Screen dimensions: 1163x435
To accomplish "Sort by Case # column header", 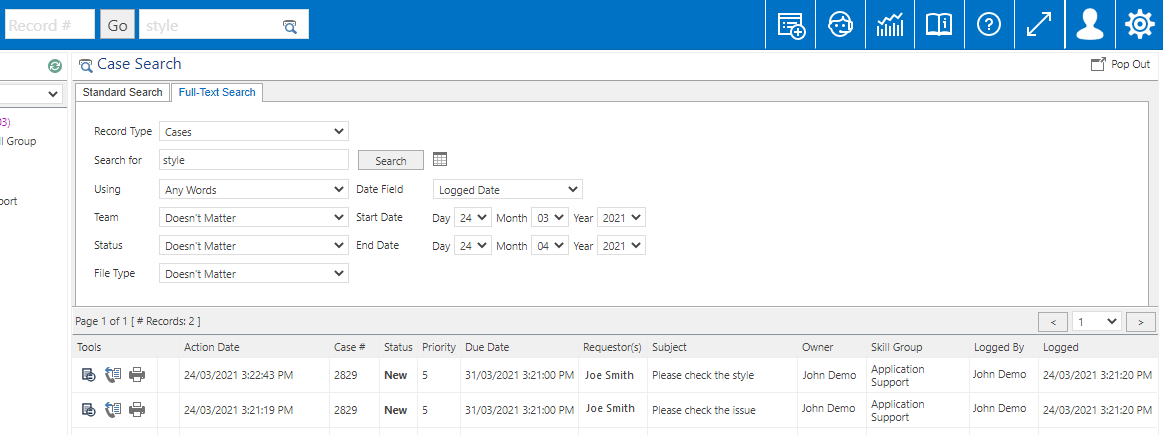I will coord(349,347).
